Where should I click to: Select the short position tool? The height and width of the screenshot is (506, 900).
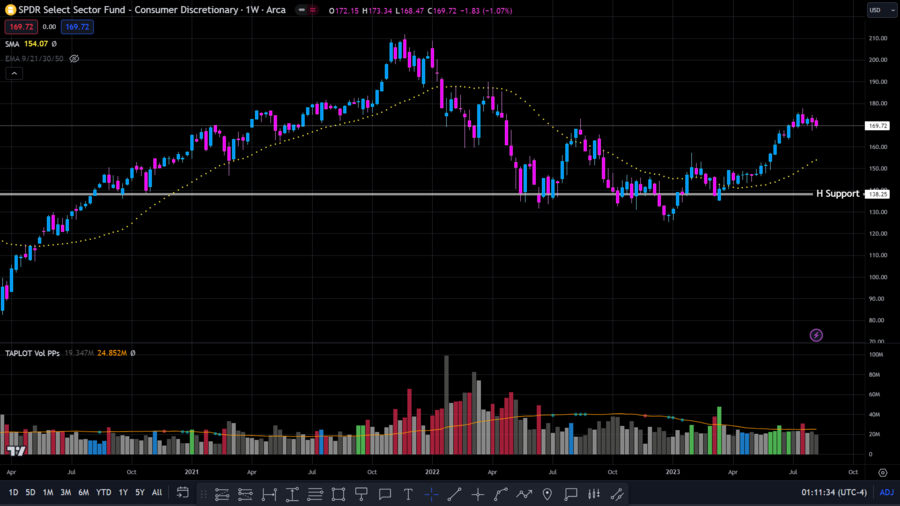(245, 494)
